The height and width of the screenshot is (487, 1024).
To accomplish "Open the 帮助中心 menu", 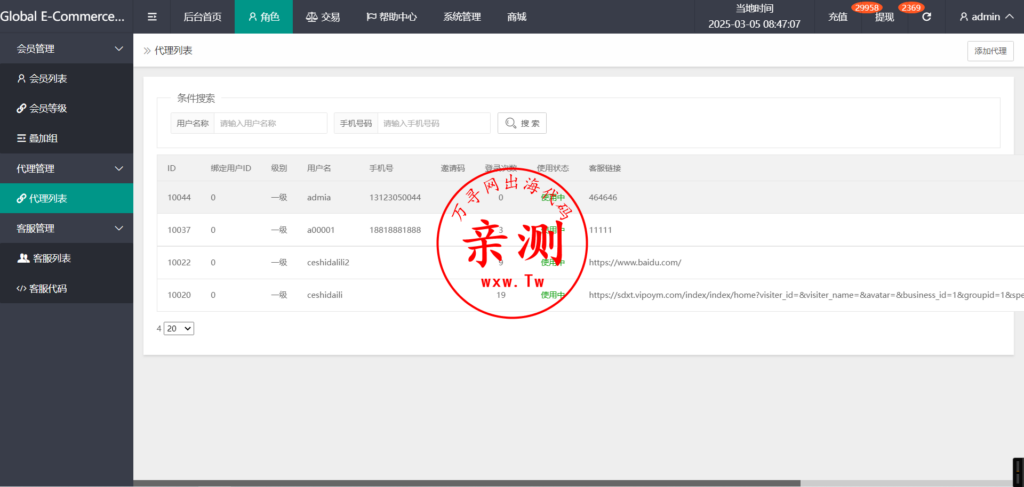I will (x=392, y=17).
